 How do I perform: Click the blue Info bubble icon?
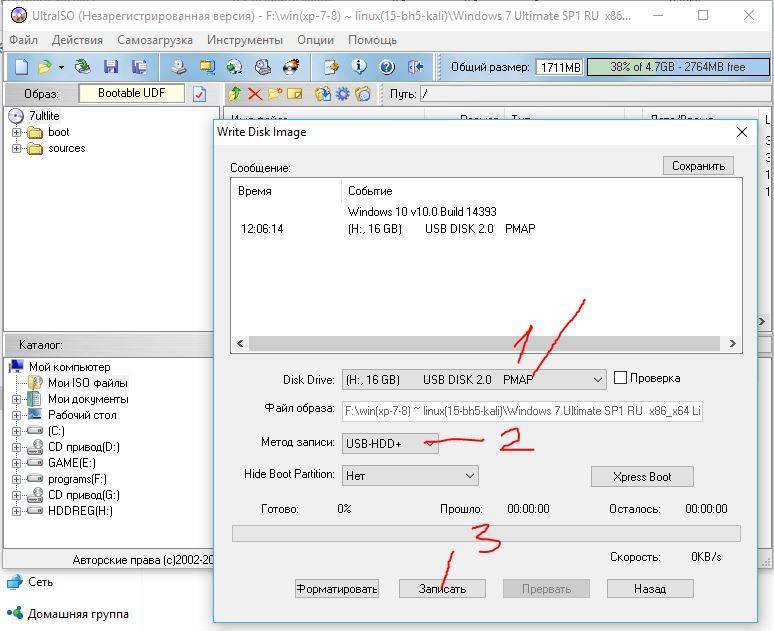tap(359, 67)
